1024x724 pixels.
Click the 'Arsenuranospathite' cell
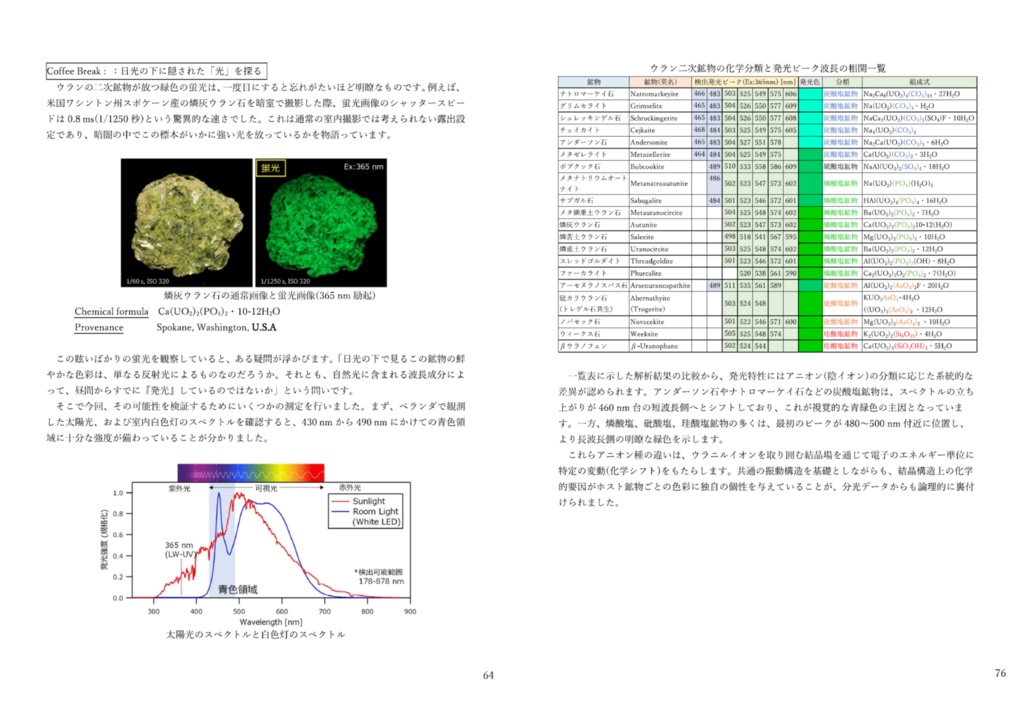(x=660, y=285)
